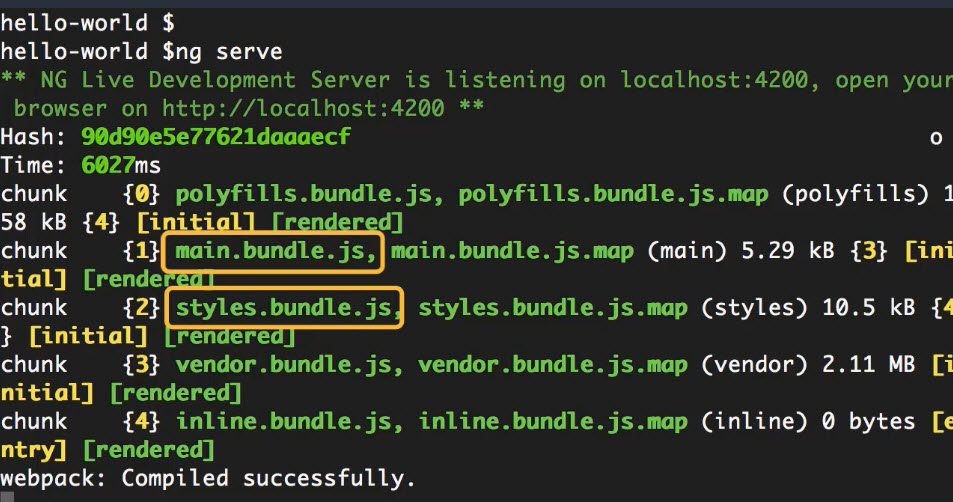Image resolution: width=953 pixels, height=502 pixels.
Task: Click "webpack: Compiled successfully." message
Action: [x=207, y=478]
